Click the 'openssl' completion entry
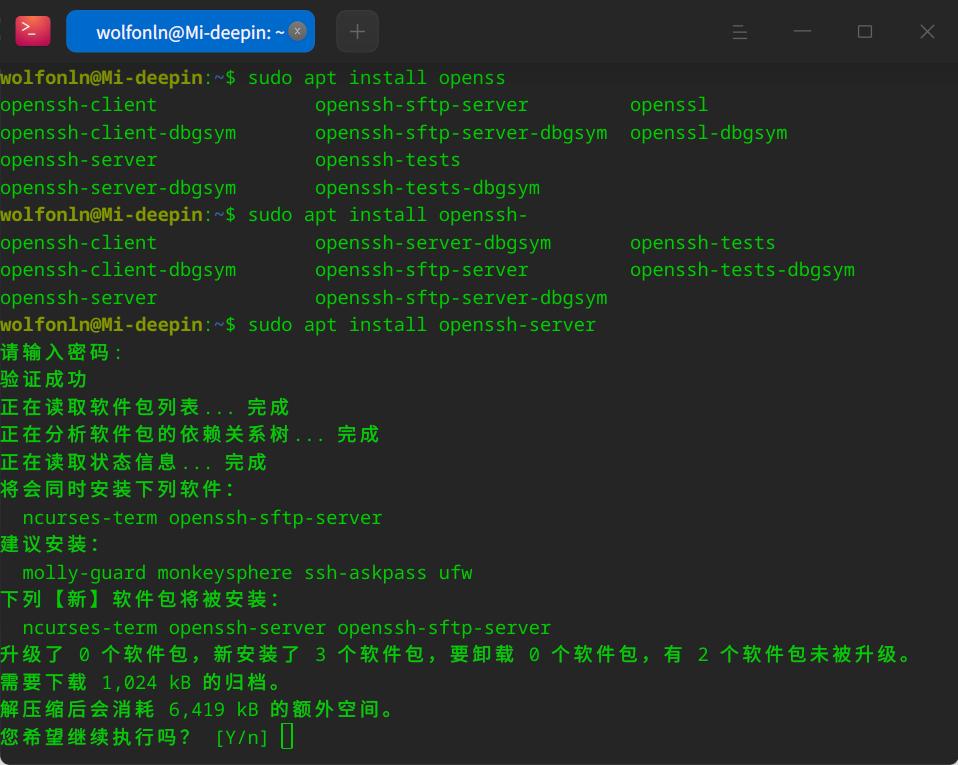The width and height of the screenshot is (958, 765). [x=669, y=105]
